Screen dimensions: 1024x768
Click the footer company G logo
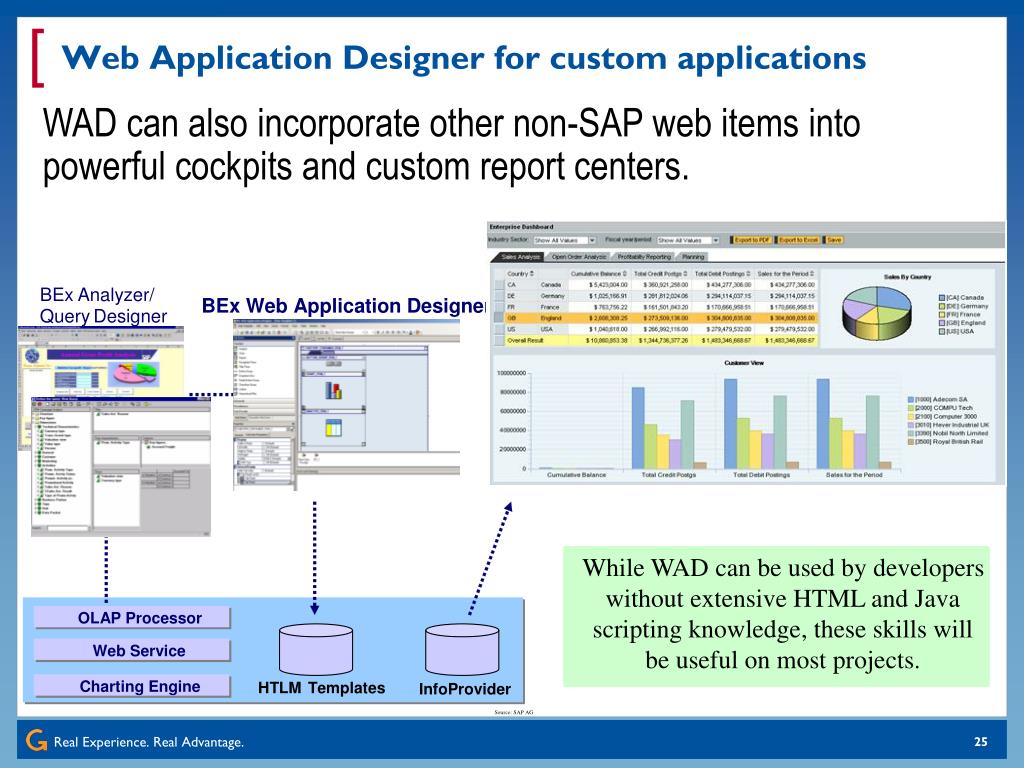point(36,740)
